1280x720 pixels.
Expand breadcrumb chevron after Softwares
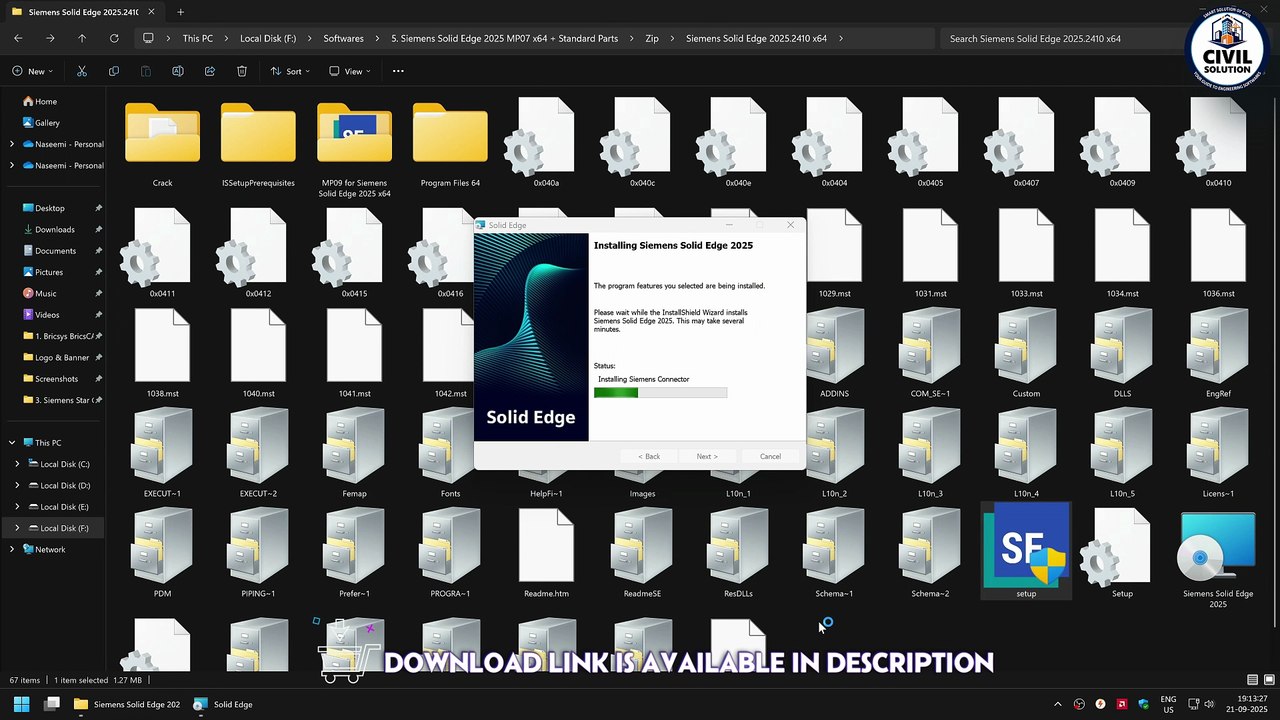377,38
